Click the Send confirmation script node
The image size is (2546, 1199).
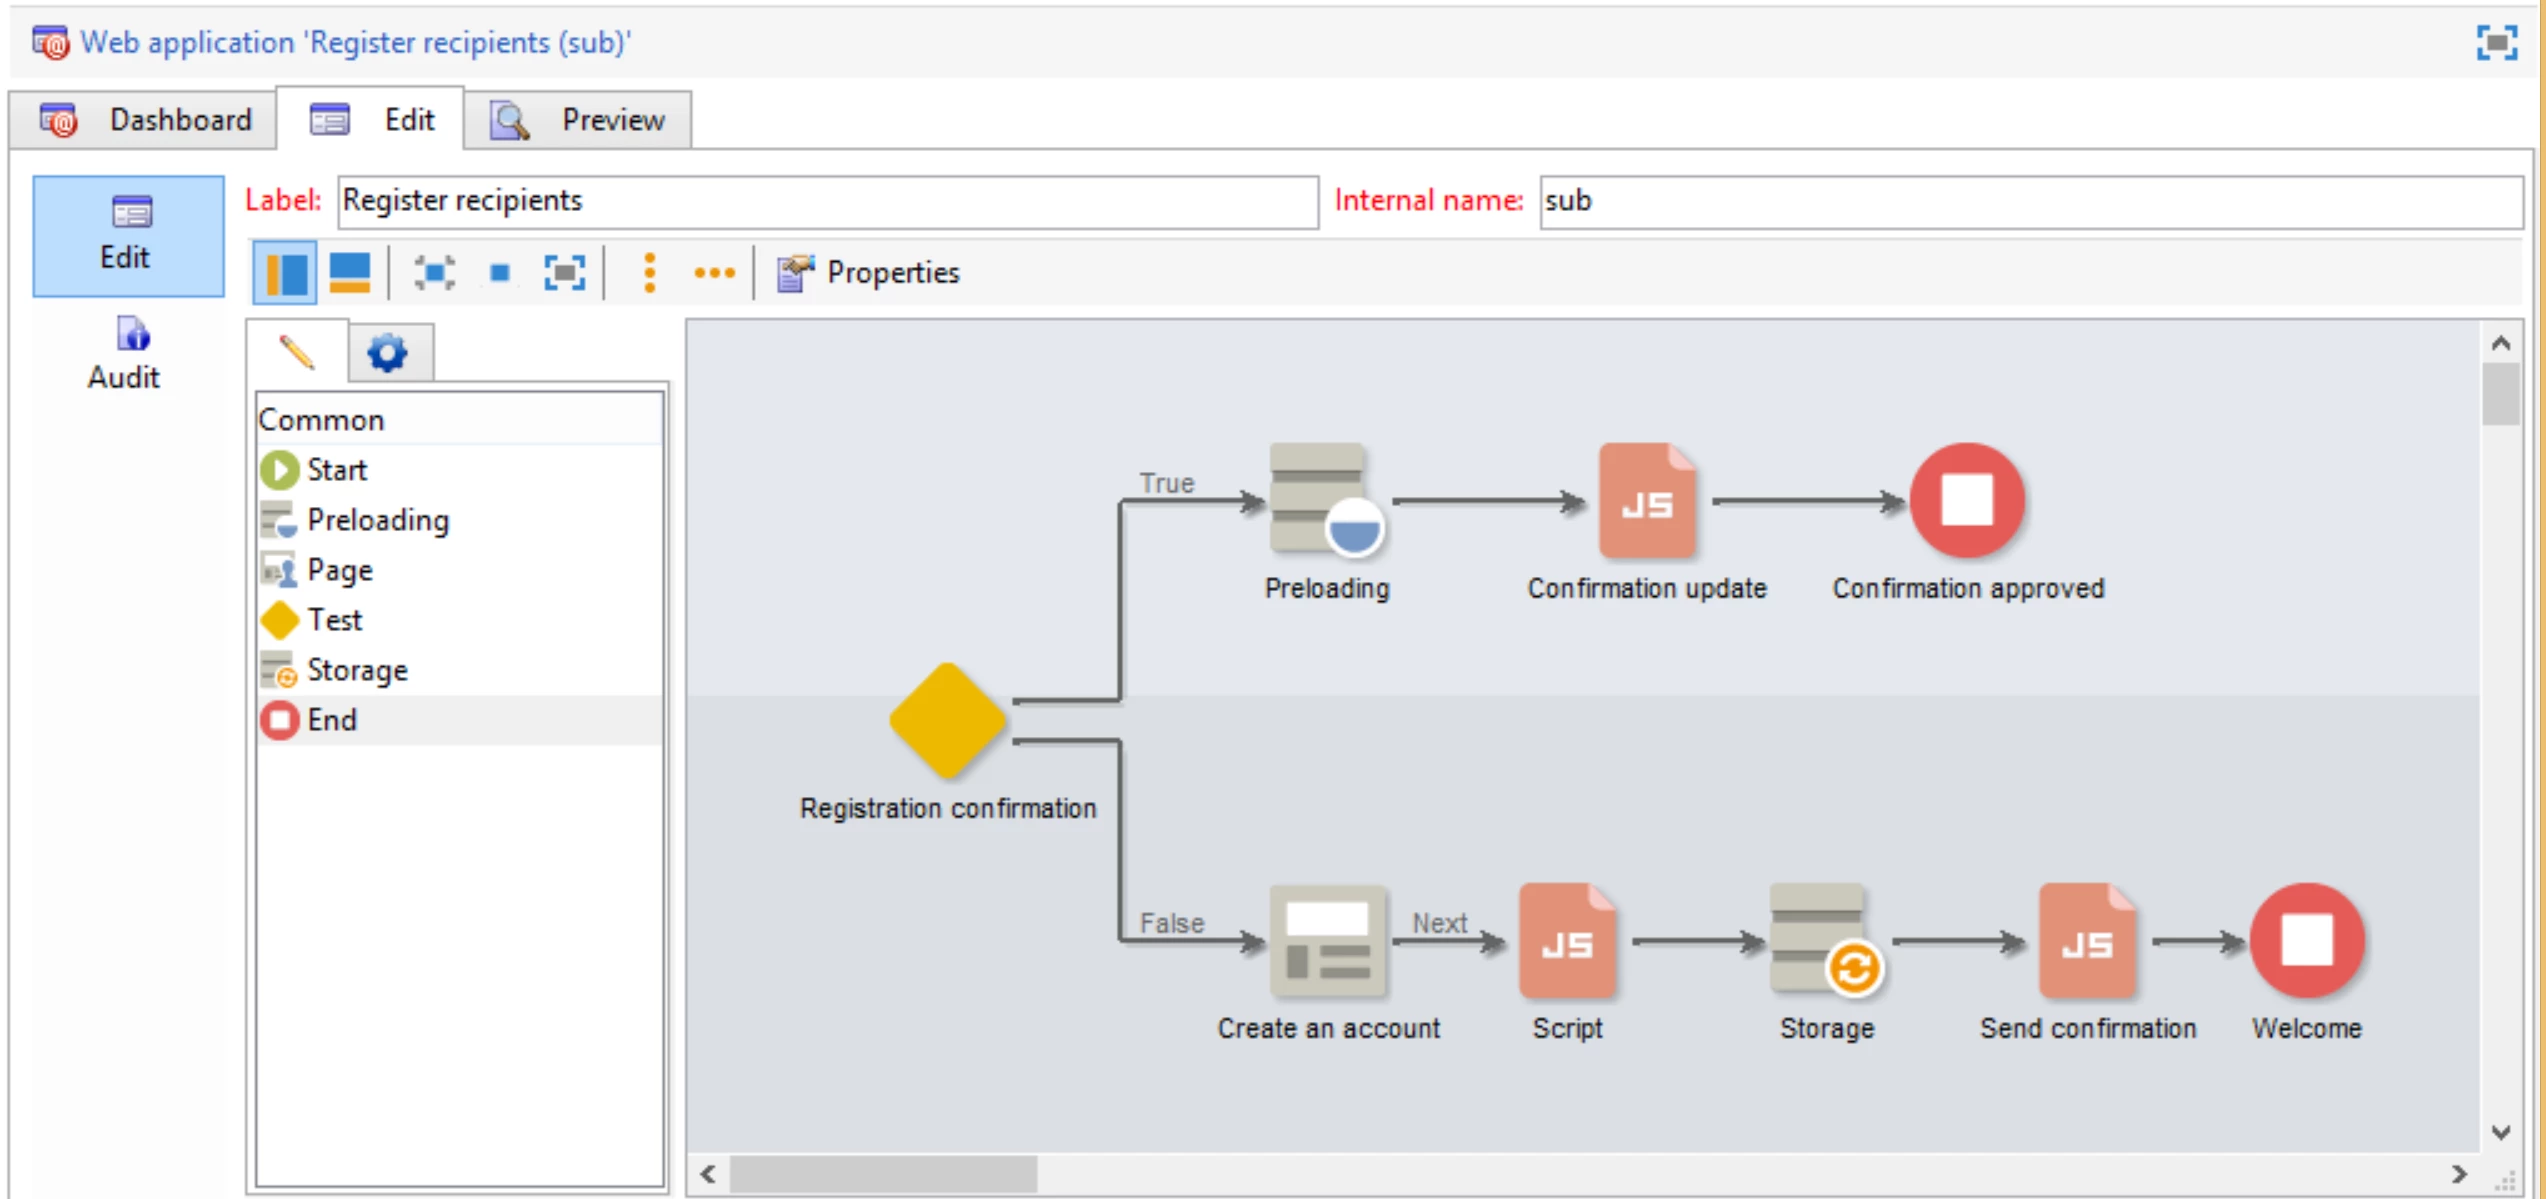pos(2086,941)
